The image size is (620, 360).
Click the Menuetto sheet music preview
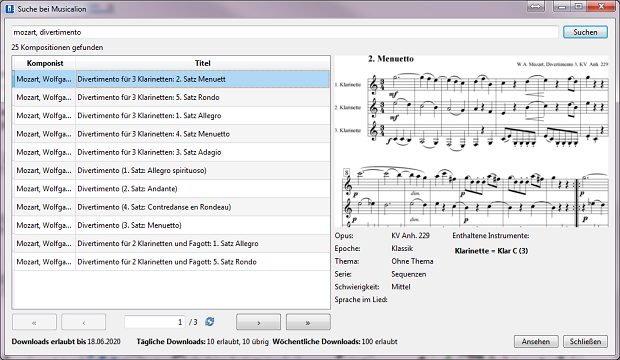click(471, 141)
